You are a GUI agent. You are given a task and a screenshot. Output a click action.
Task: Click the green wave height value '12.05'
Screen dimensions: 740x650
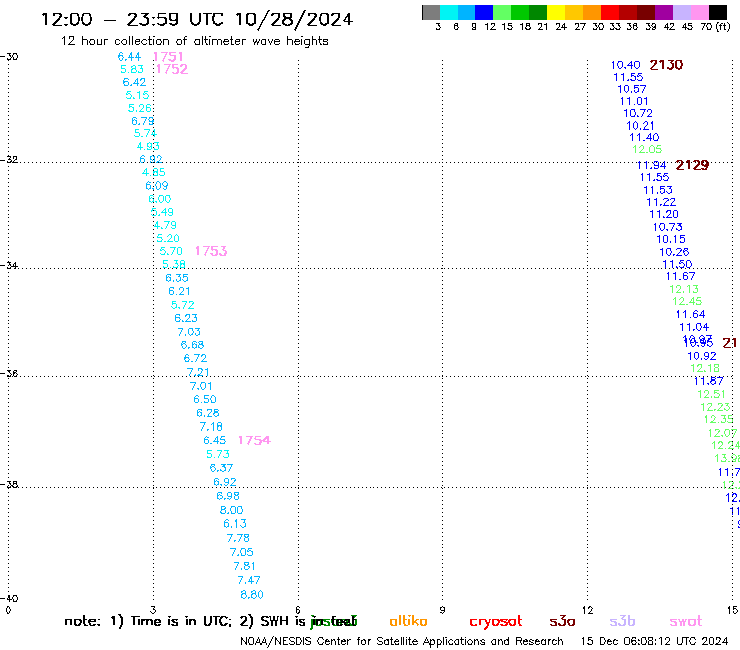pyautogui.click(x=647, y=150)
